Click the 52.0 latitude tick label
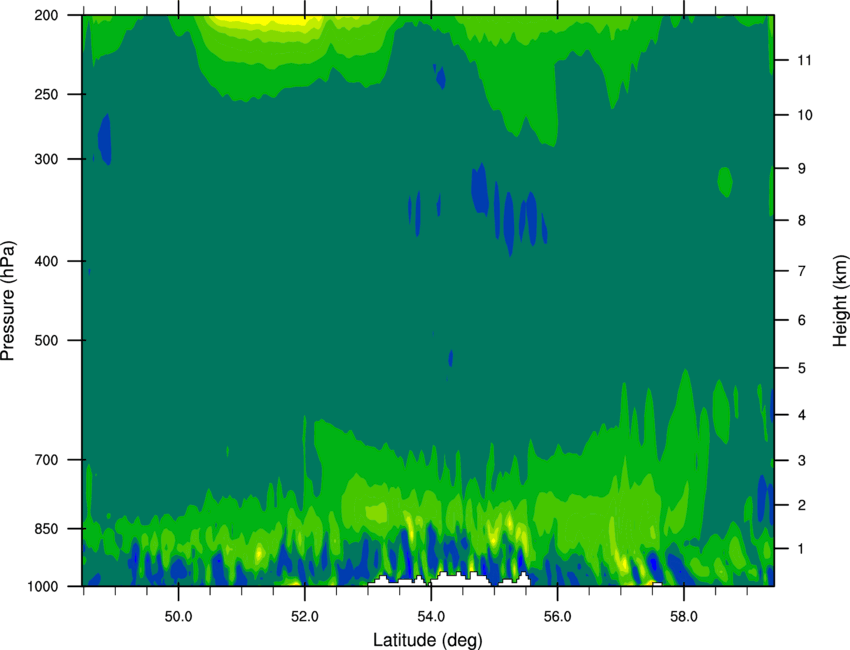This screenshot has width=850, height=650. pyautogui.click(x=305, y=617)
